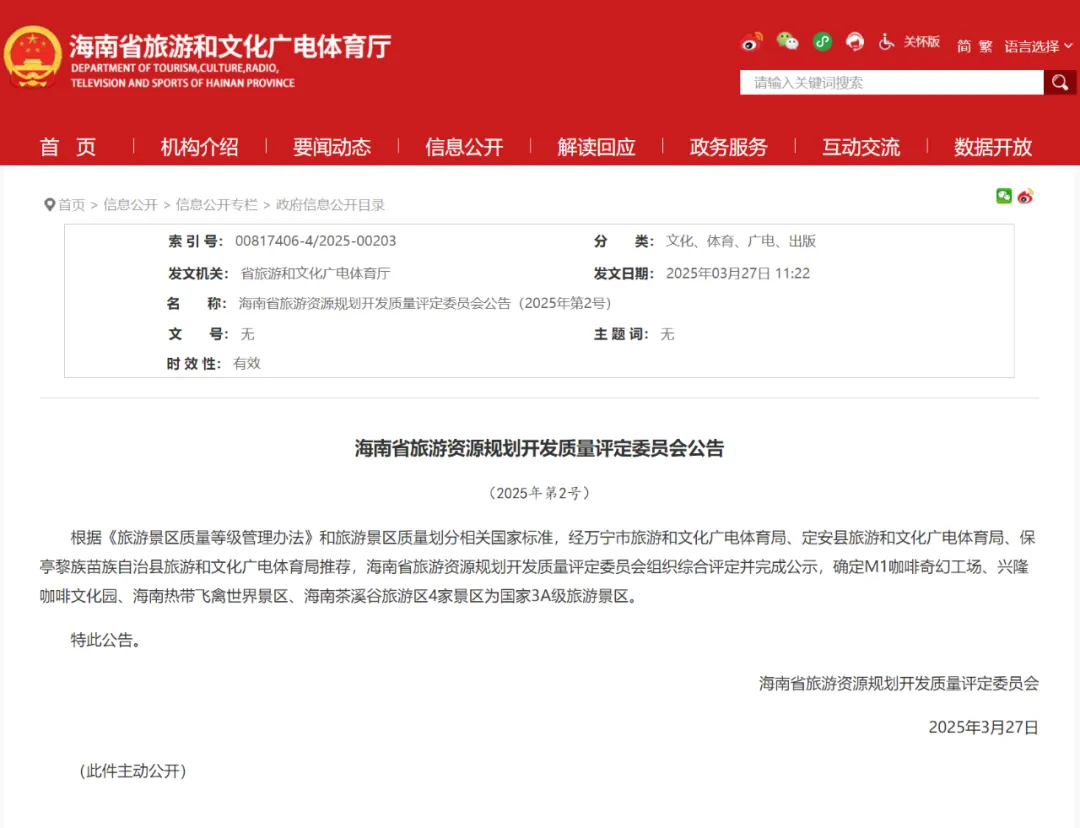Click the magnifying glass search button
This screenshot has height=828, width=1080.
tap(1060, 82)
